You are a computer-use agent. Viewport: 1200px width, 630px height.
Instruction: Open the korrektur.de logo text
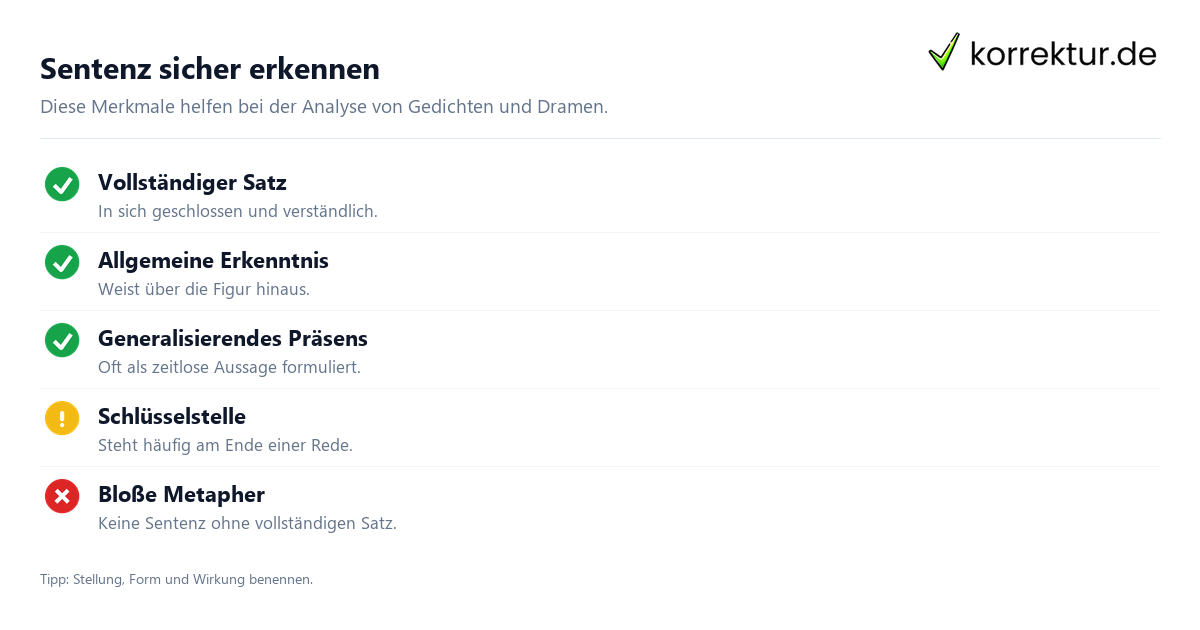[x=1063, y=54]
